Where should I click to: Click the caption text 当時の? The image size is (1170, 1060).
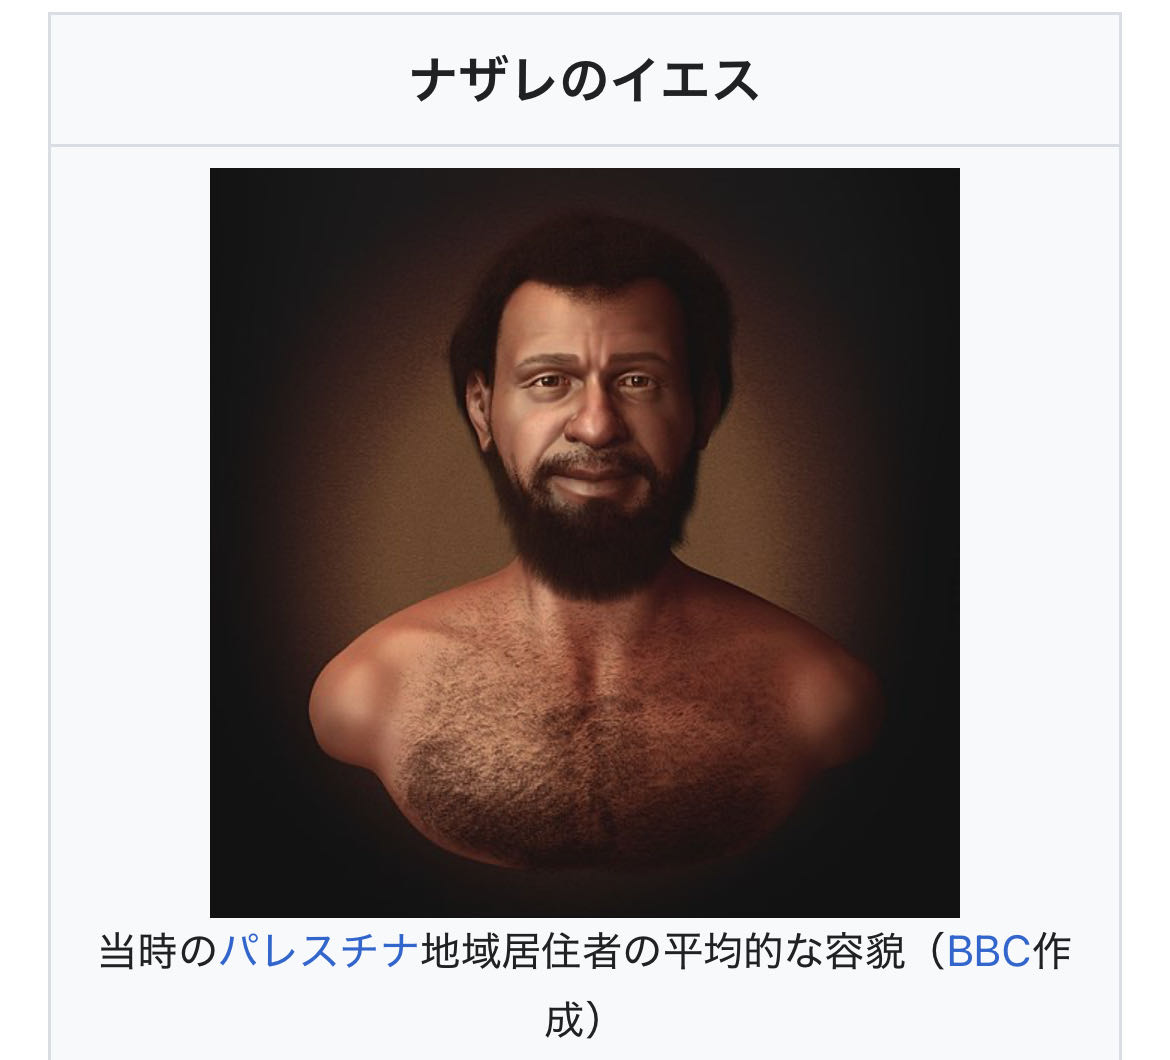158,952
